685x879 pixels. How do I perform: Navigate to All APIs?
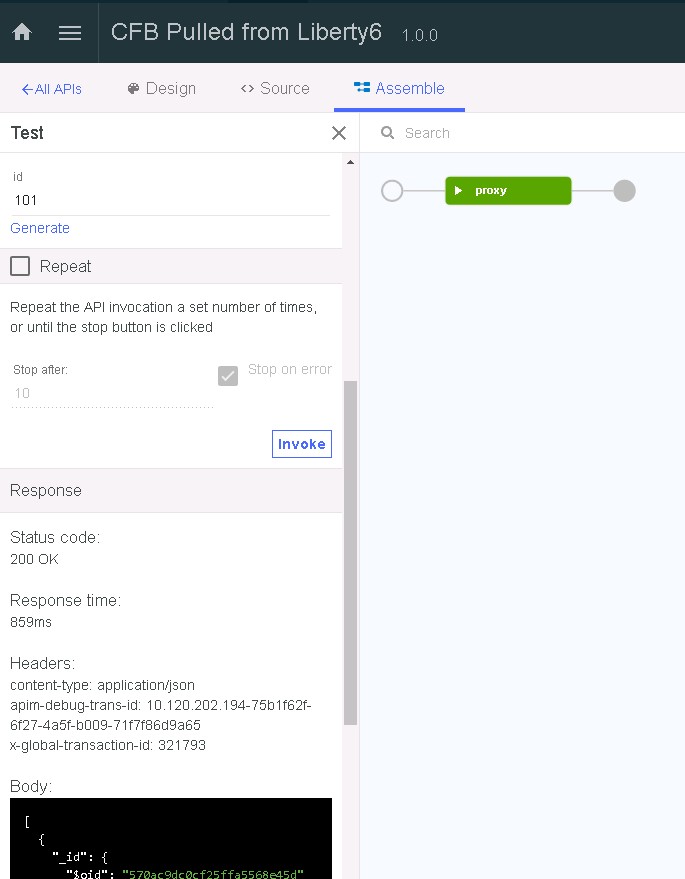57,88
